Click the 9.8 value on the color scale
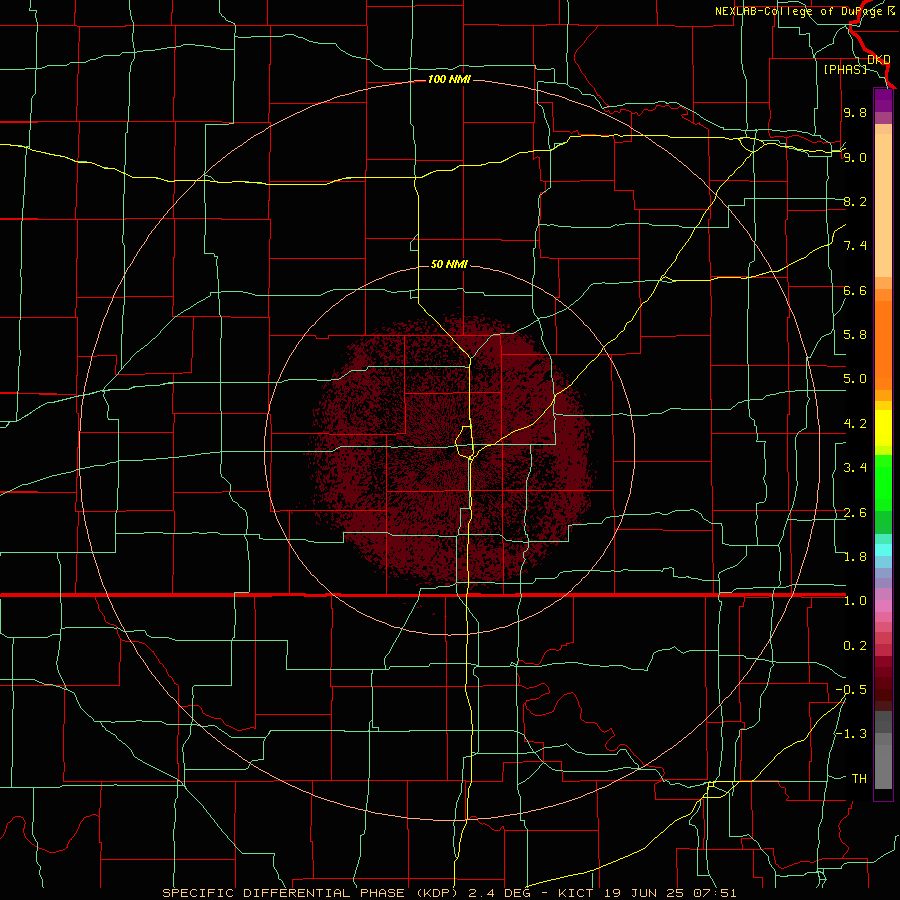Viewport: 900px width, 900px height. pos(855,112)
